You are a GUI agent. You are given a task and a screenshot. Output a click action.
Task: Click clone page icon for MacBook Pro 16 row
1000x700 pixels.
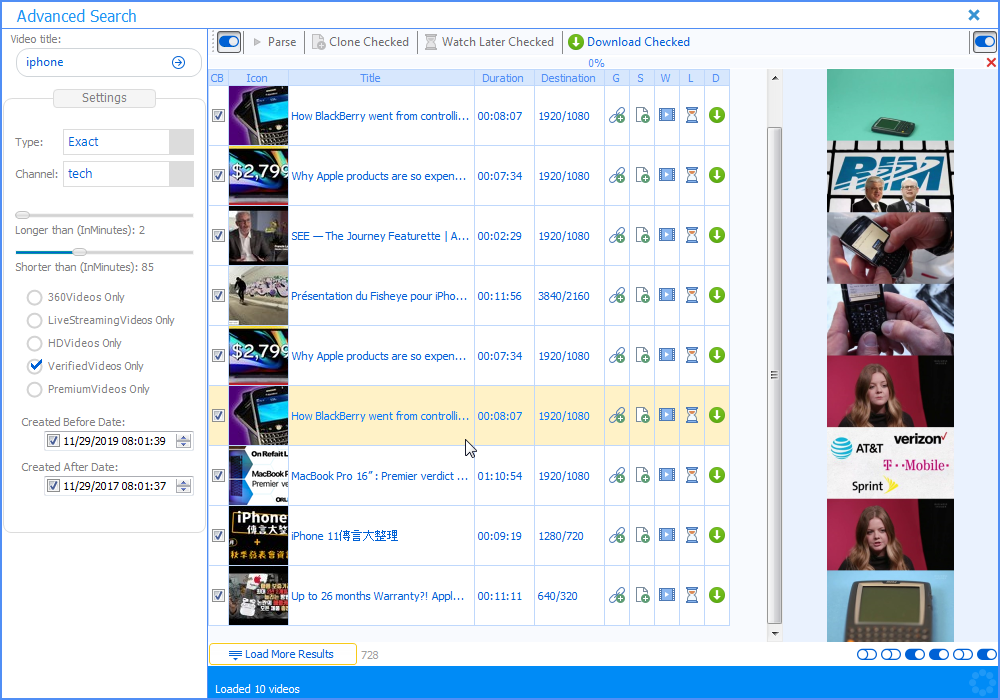642,476
